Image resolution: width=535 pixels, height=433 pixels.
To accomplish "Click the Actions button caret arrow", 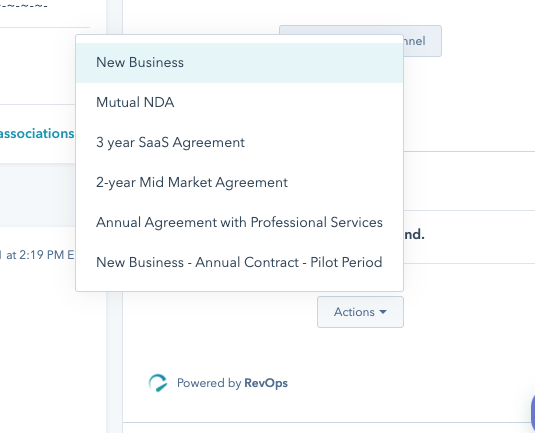I will [x=383, y=312].
